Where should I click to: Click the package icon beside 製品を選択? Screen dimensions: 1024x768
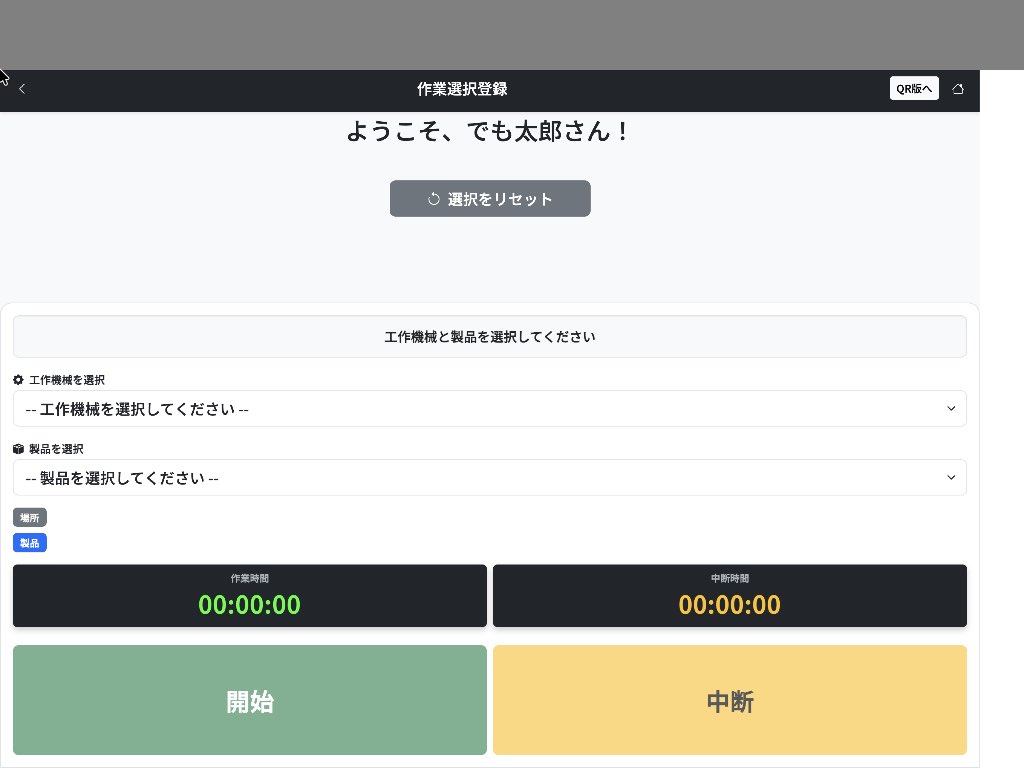click(x=17, y=448)
